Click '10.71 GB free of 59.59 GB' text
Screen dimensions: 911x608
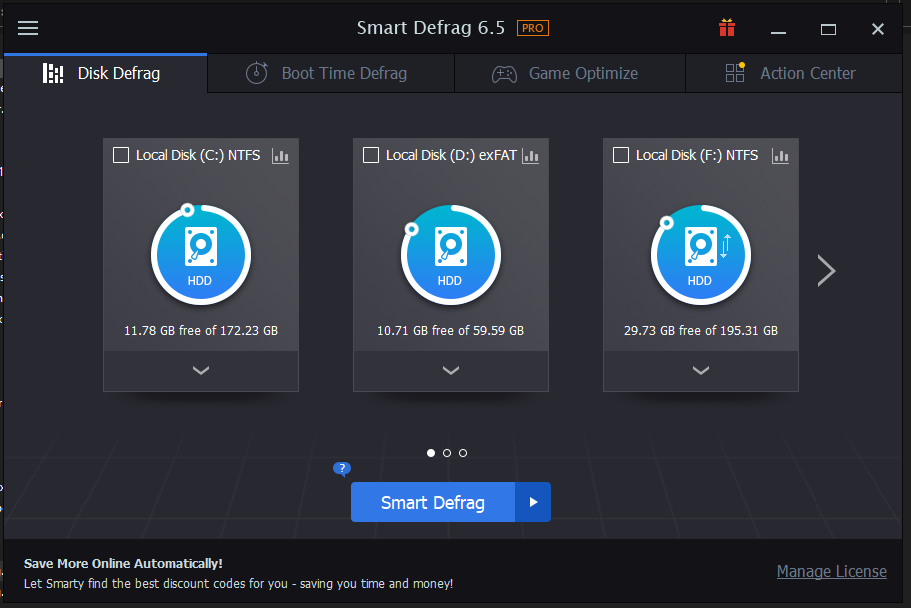click(x=451, y=330)
